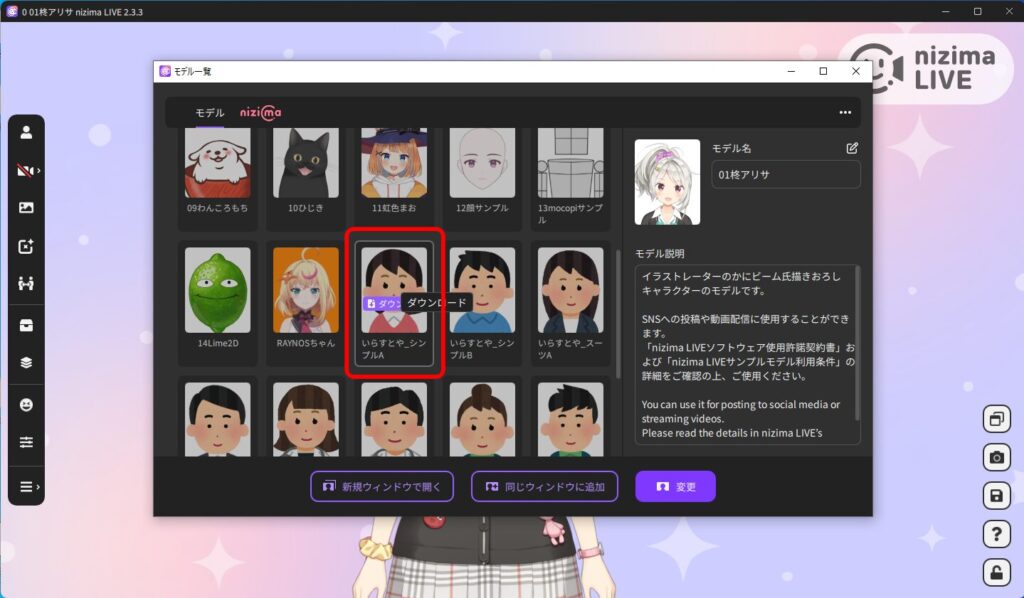
Task: Click the description box scrollbar
Action: pyautogui.click(x=857, y=343)
